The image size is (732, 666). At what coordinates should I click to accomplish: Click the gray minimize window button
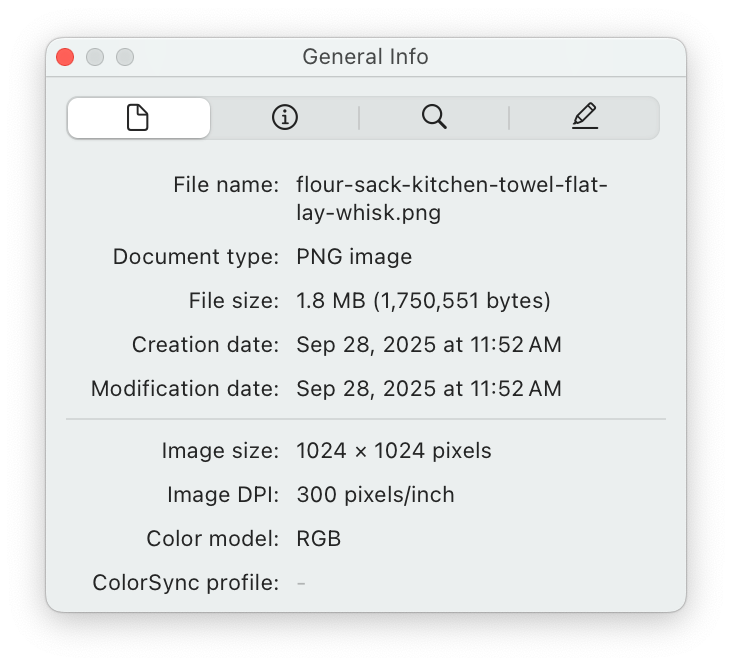tap(95, 57)
